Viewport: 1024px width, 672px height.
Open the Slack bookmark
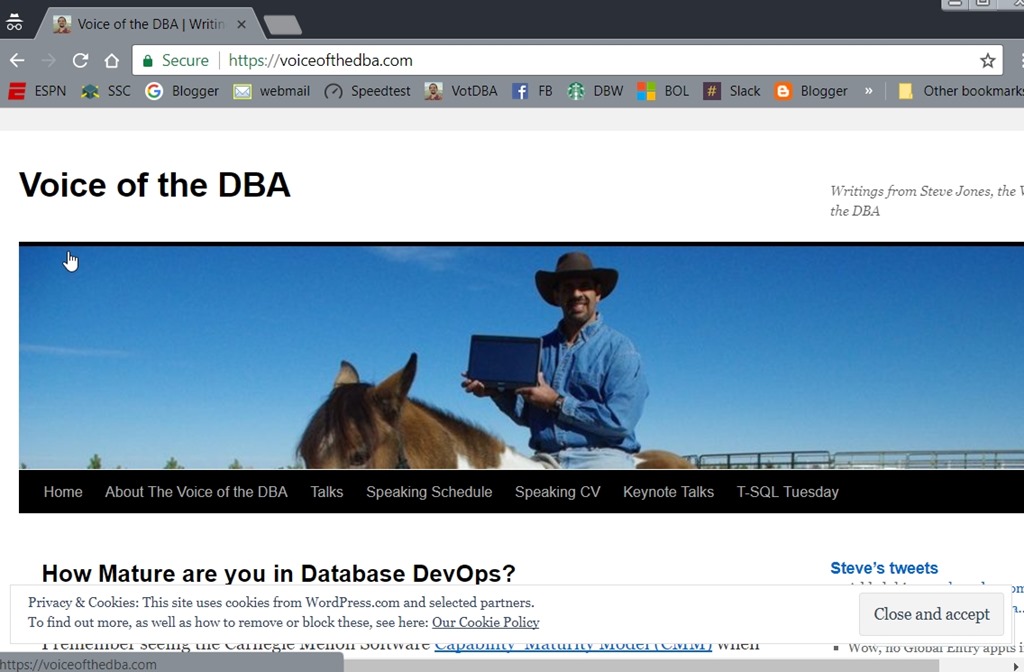[732, 91]
